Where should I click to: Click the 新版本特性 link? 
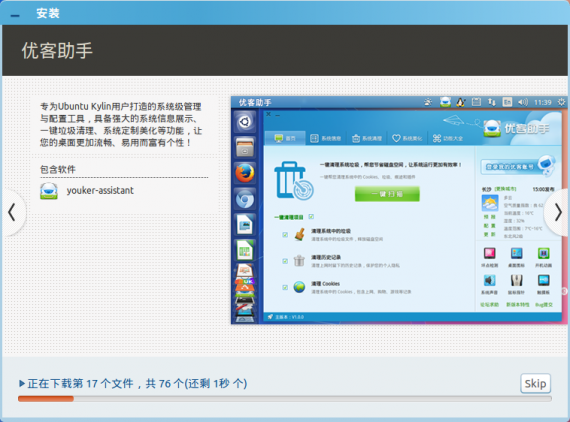tap(518, 305)
